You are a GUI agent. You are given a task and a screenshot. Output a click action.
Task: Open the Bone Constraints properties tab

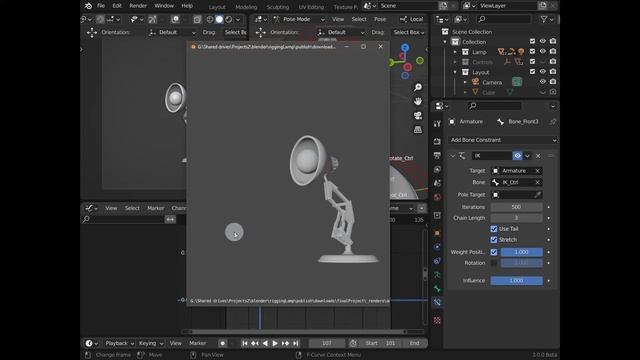[437, 302]
